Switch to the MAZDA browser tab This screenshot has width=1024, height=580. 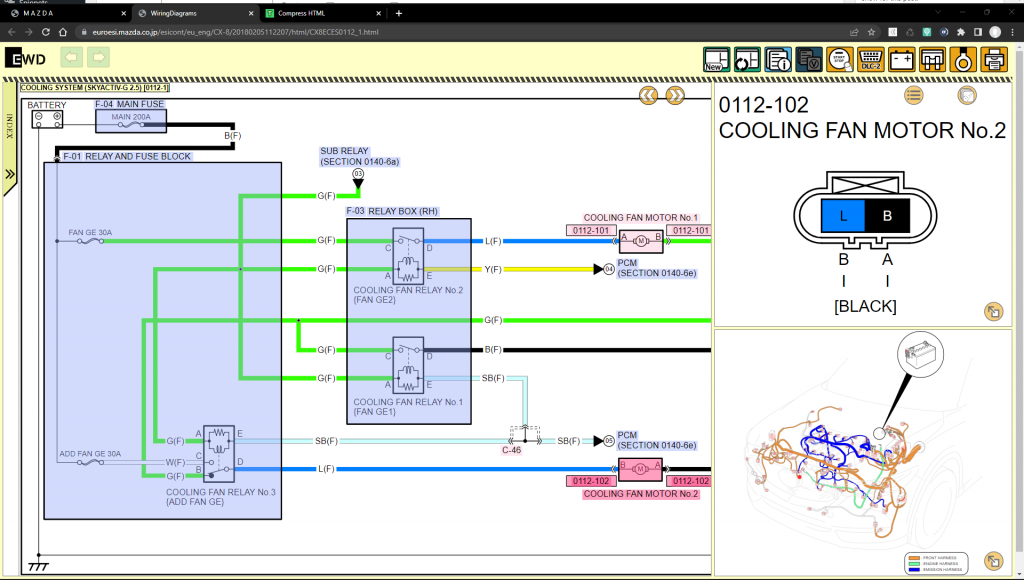pyautogui.click(x=67, y=13)
